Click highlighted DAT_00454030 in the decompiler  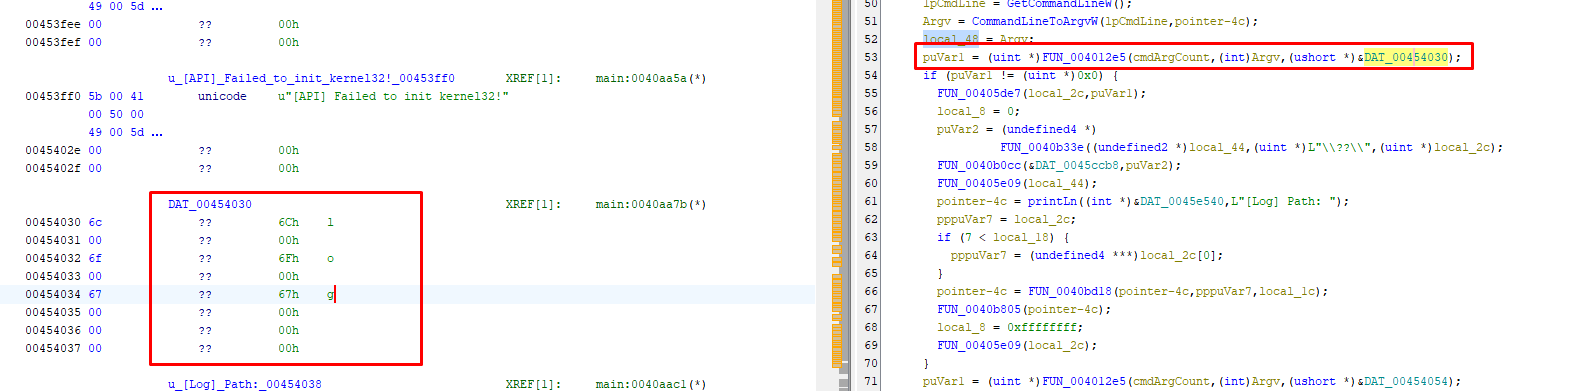tap(1406, 57)
